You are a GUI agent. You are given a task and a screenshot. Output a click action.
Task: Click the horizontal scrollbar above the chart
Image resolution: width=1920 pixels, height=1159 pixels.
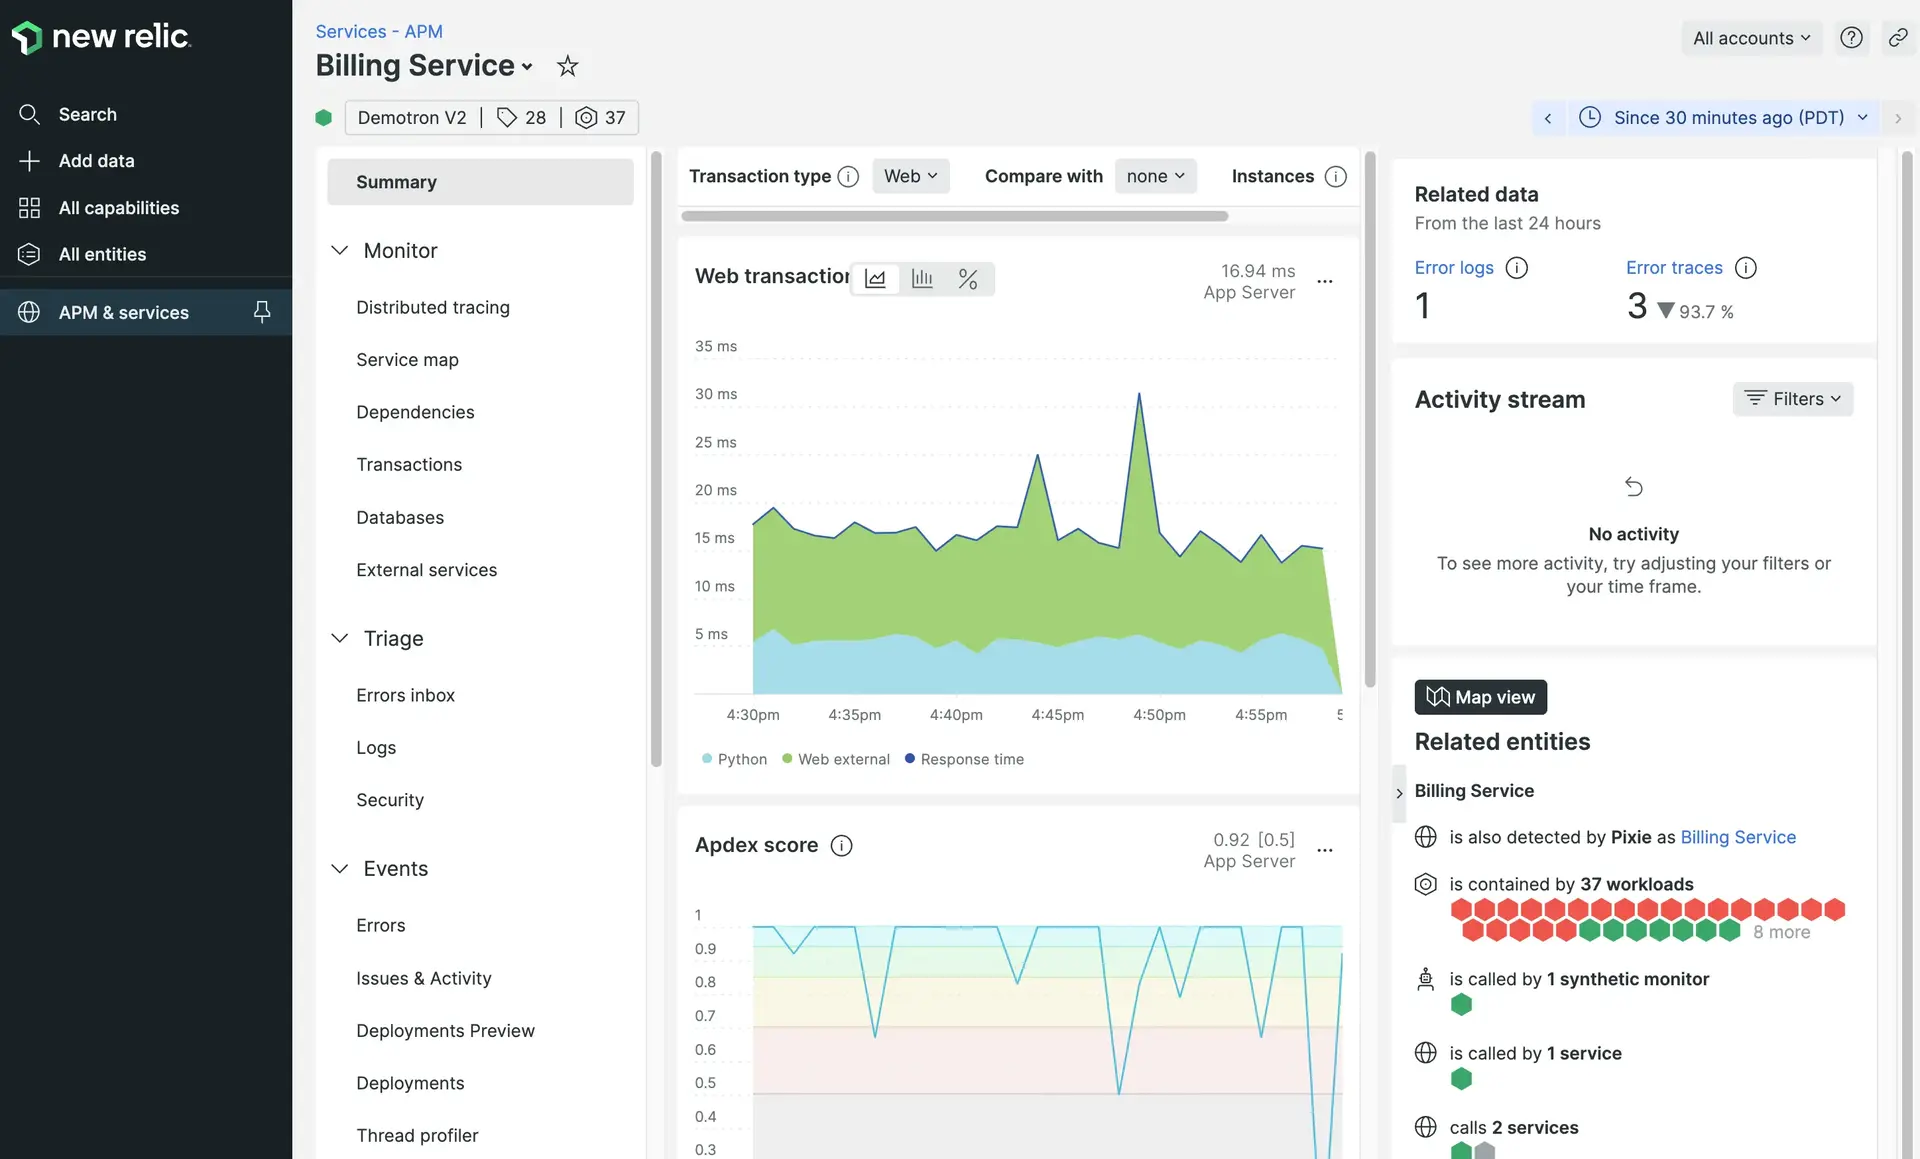coord(955,216)
